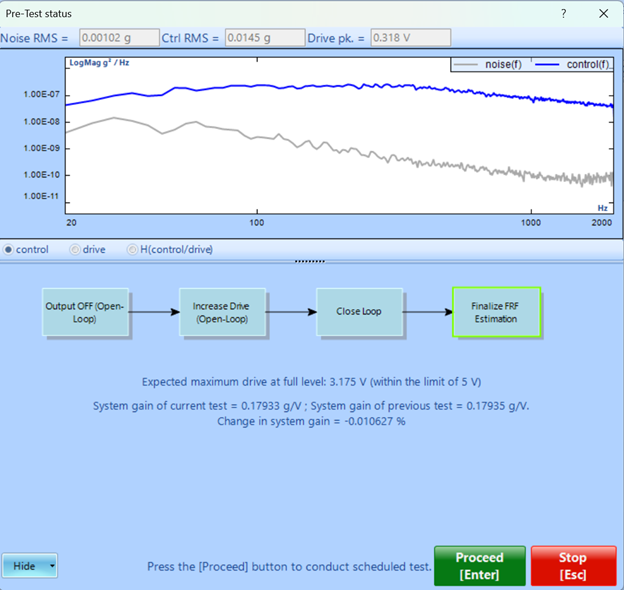Open the Hide button dropdown arrow

[52, 566]
